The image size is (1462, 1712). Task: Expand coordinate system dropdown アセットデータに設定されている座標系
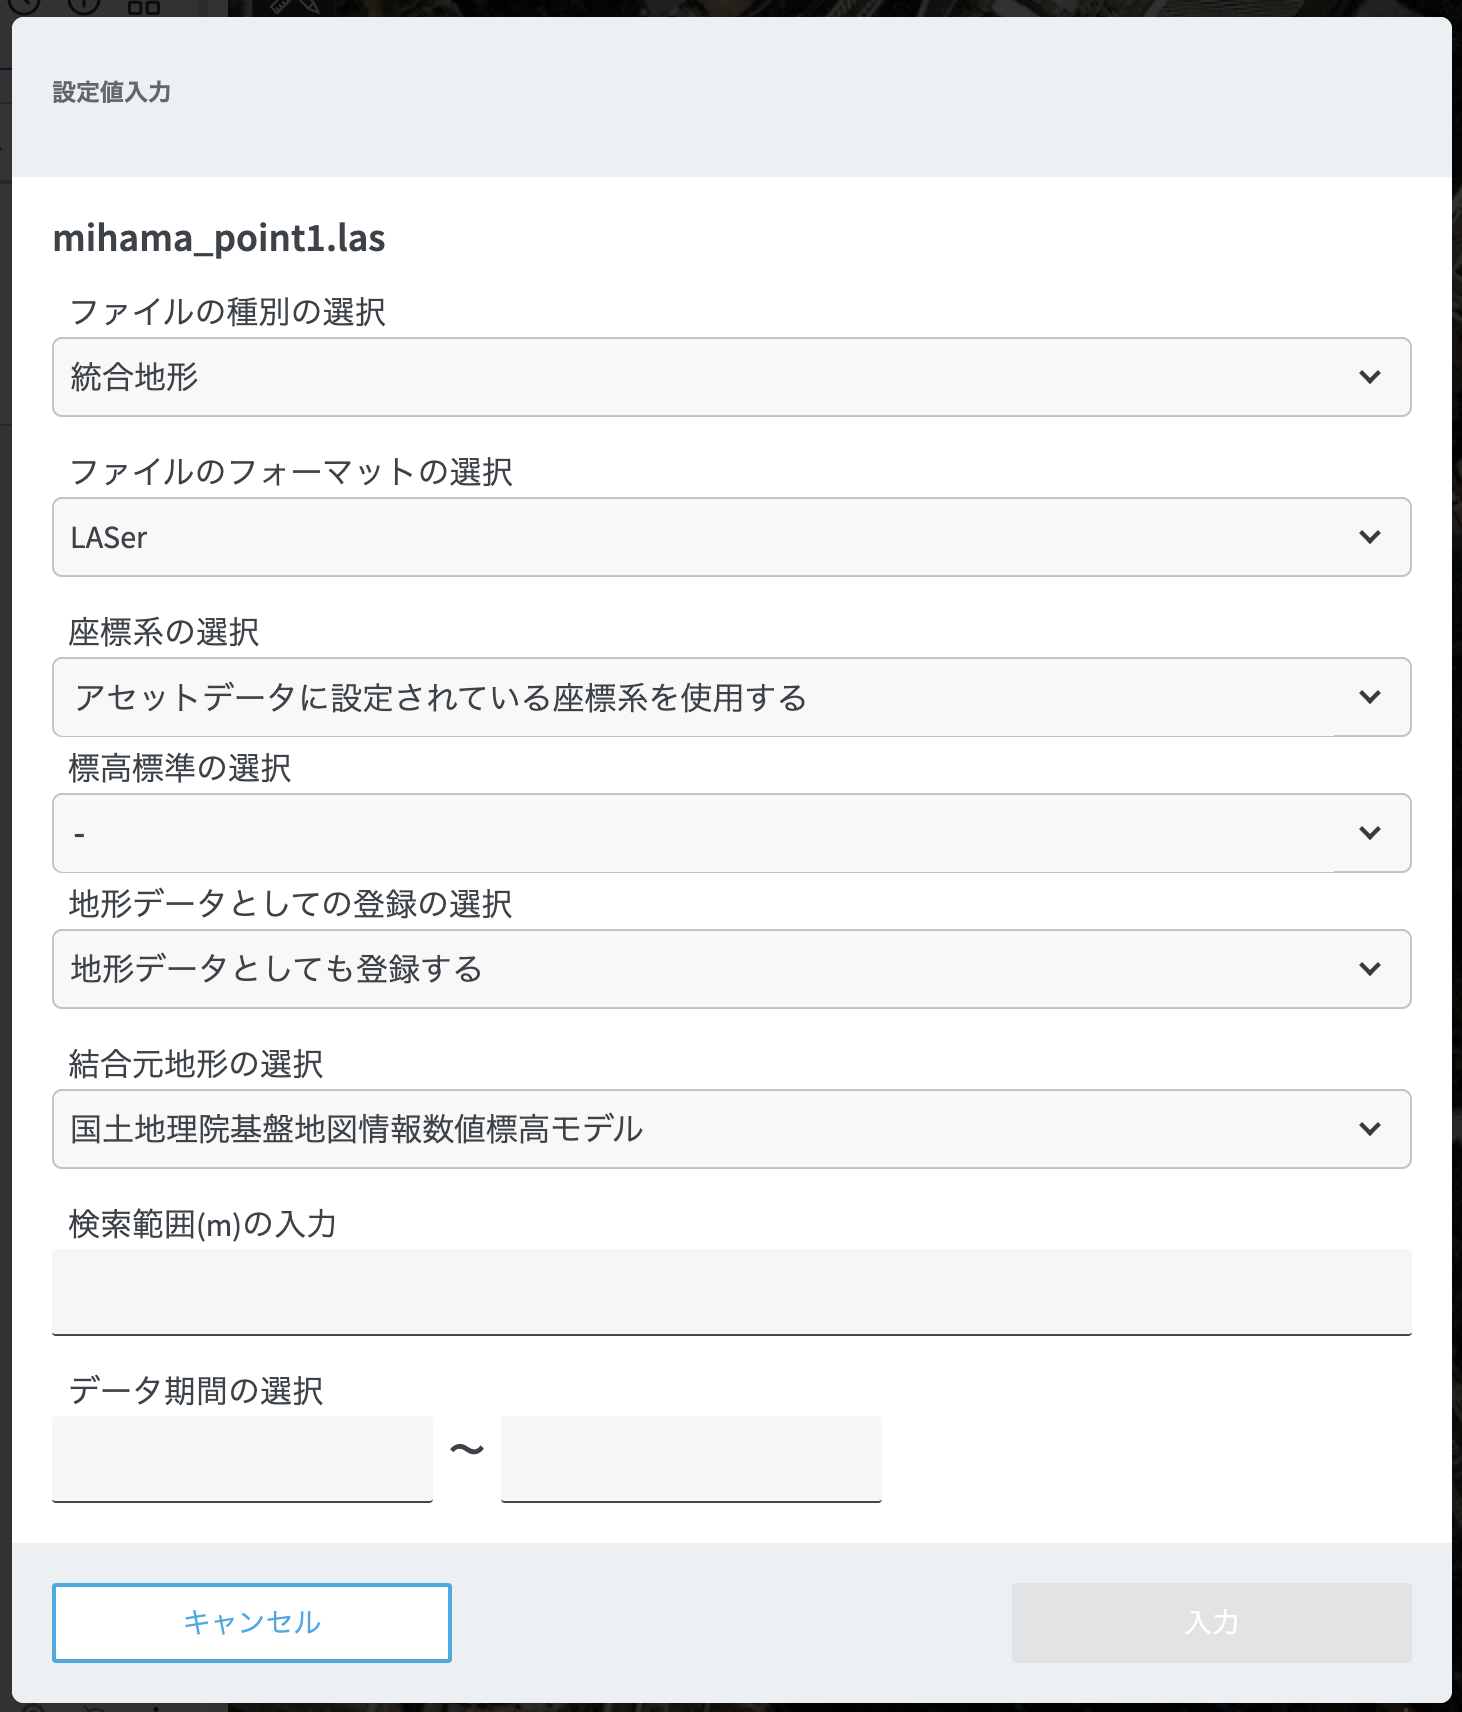point(700,697)
